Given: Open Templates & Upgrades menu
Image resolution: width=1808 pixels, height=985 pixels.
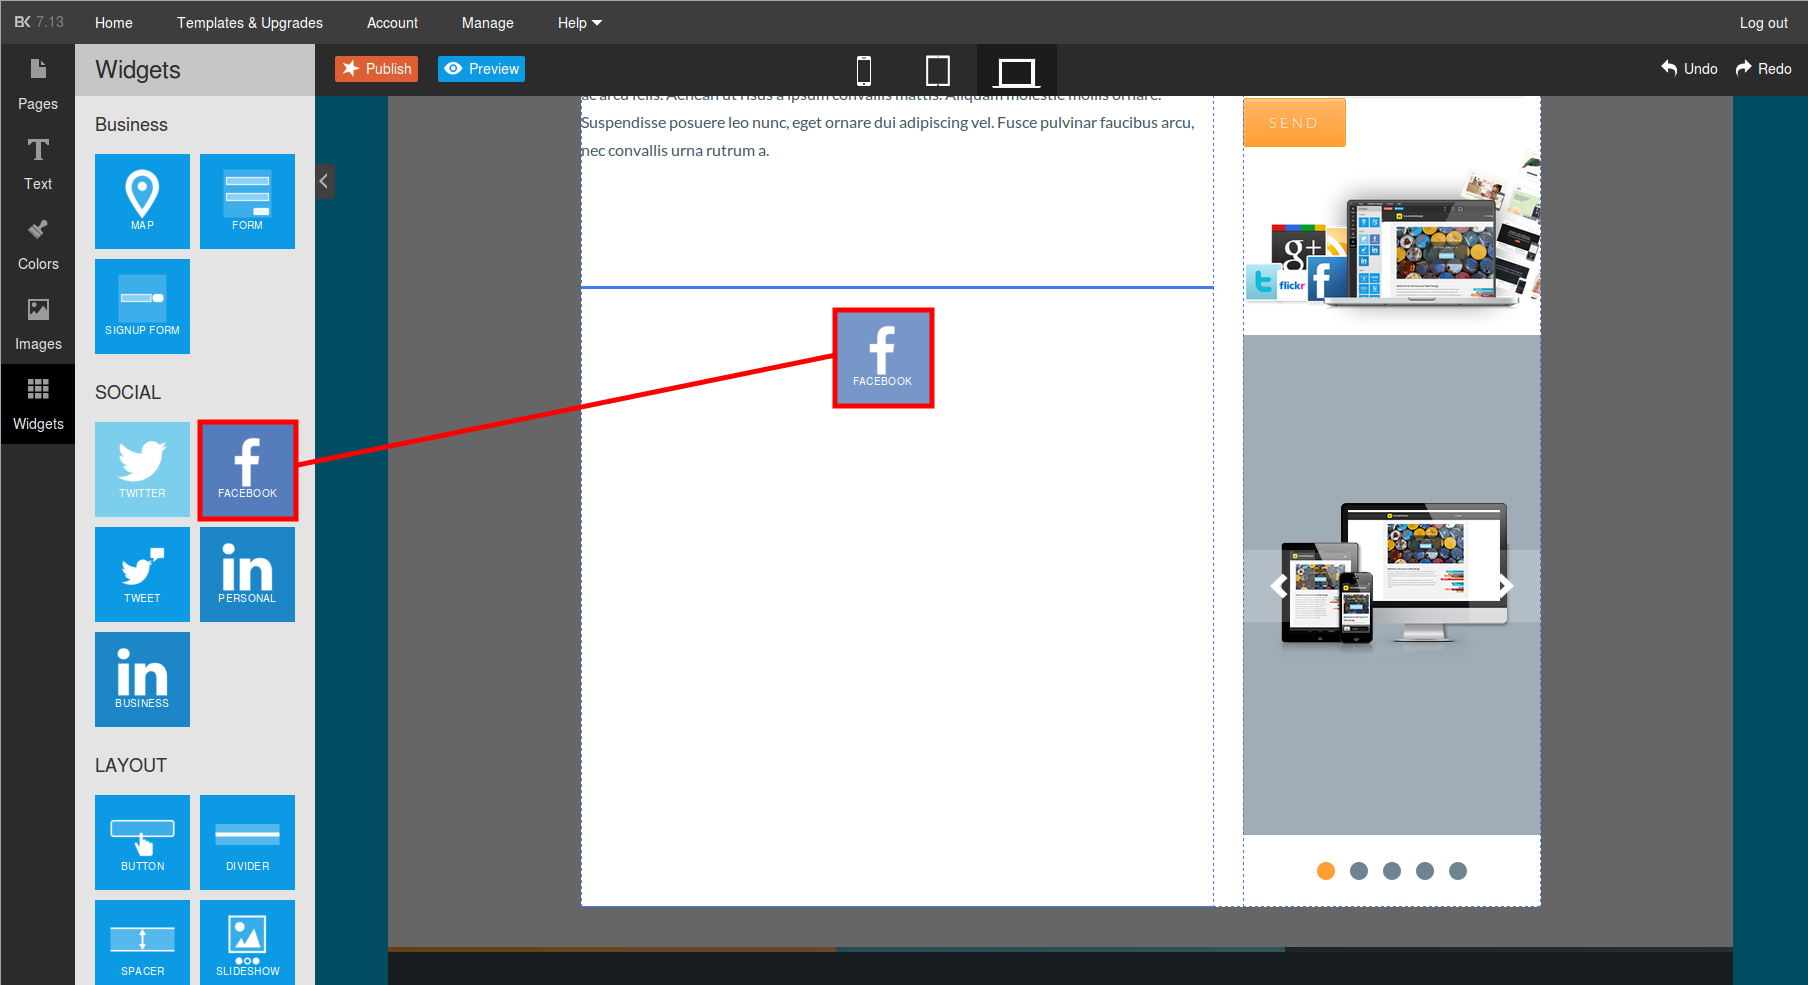Looking at the screenshot, I should click(x=250, y=22).
